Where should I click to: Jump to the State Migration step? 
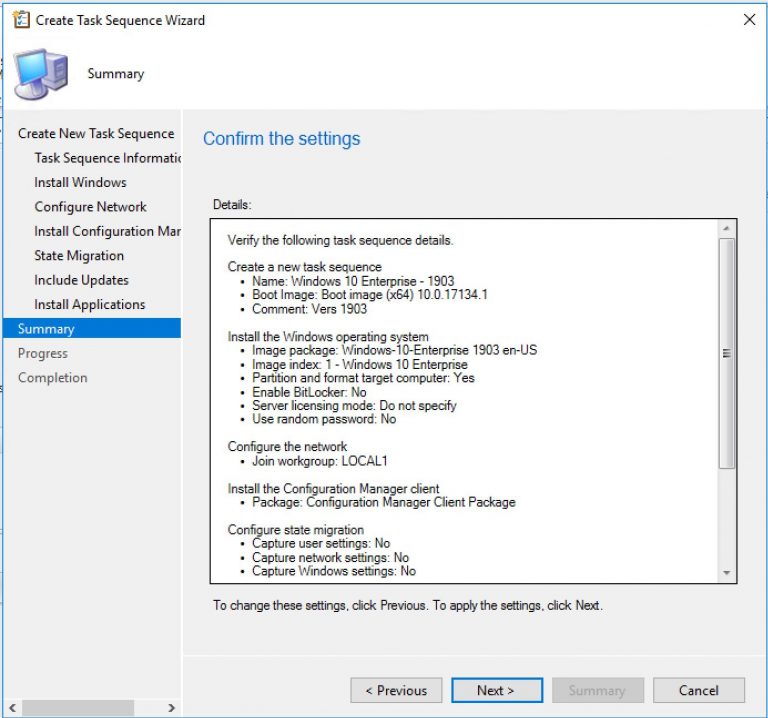coord(79,256)
